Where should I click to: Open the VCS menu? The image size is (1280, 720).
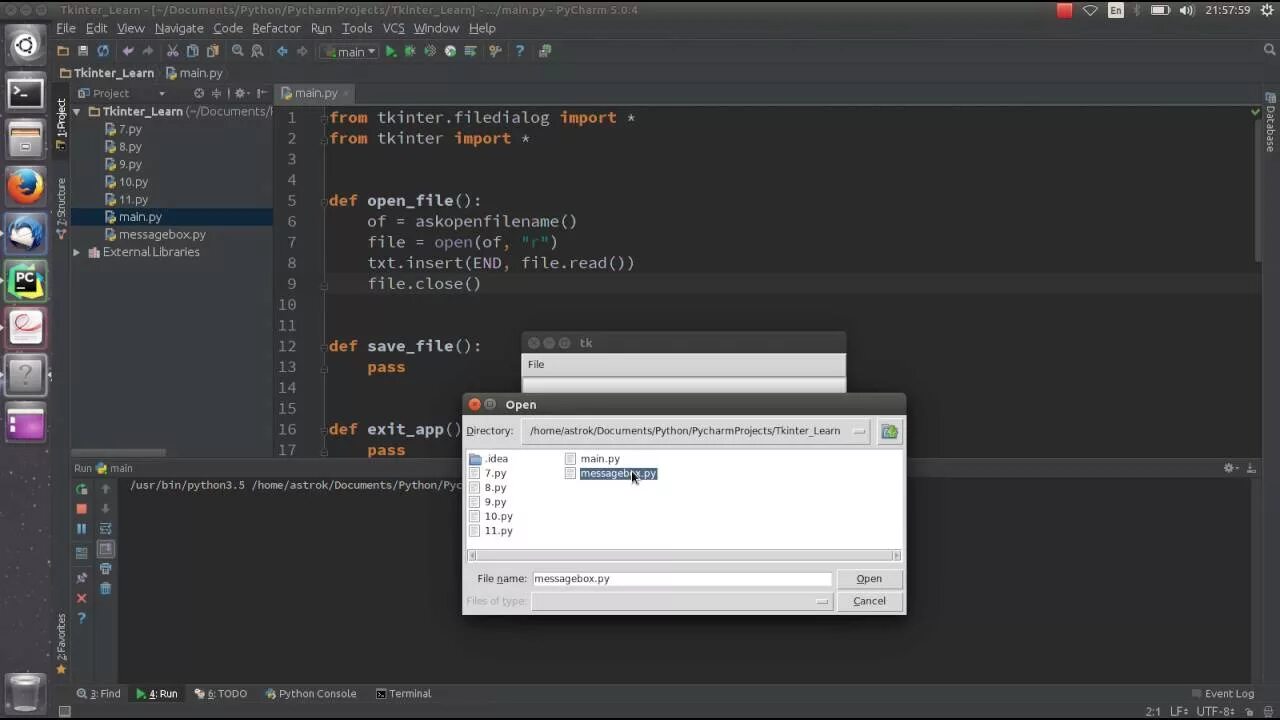(x=393, y=28)
